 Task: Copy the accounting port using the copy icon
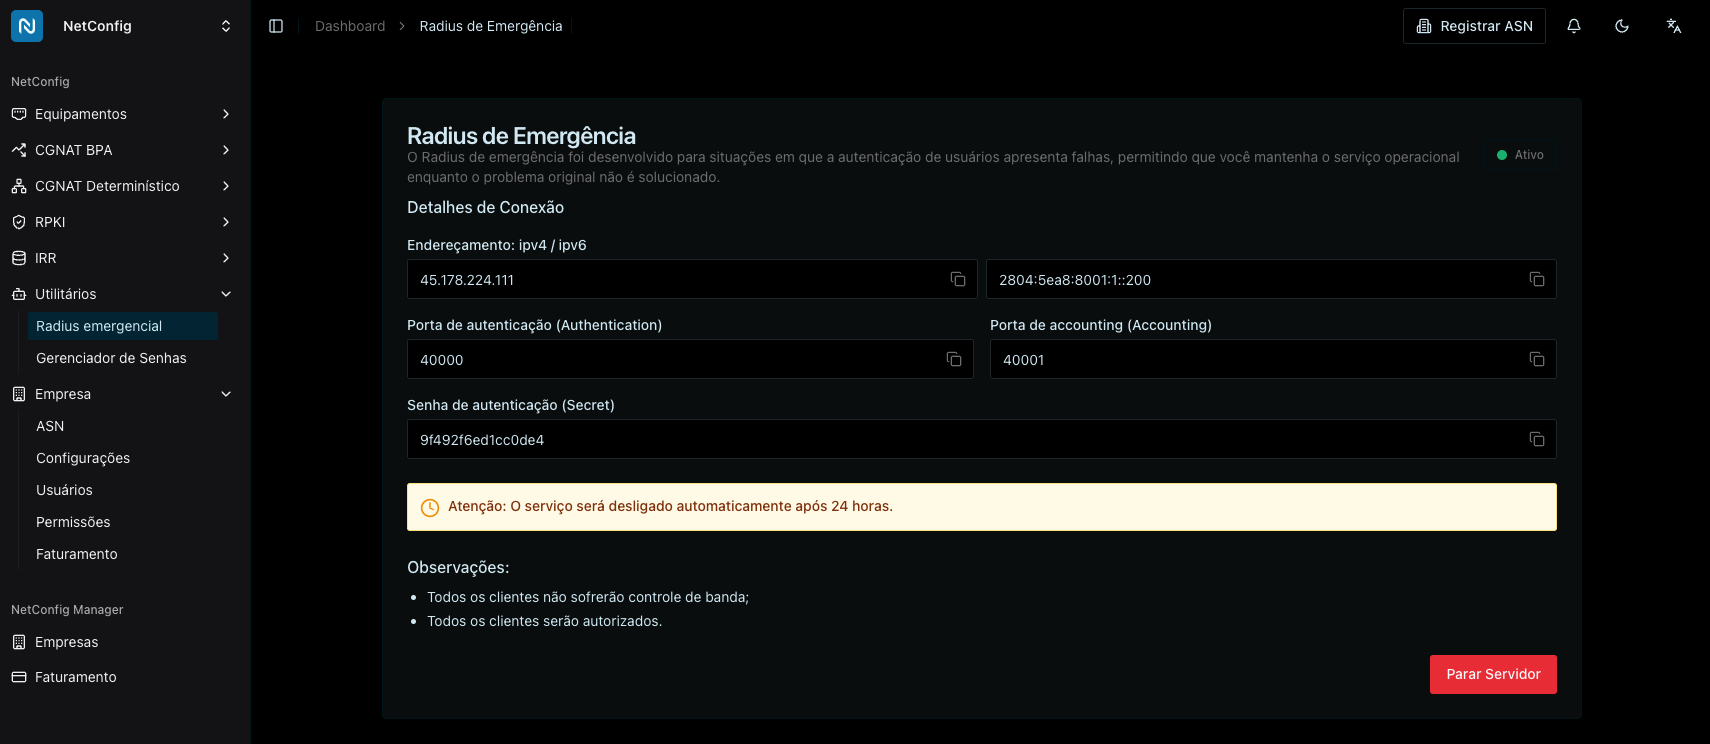click(1537, 359)
